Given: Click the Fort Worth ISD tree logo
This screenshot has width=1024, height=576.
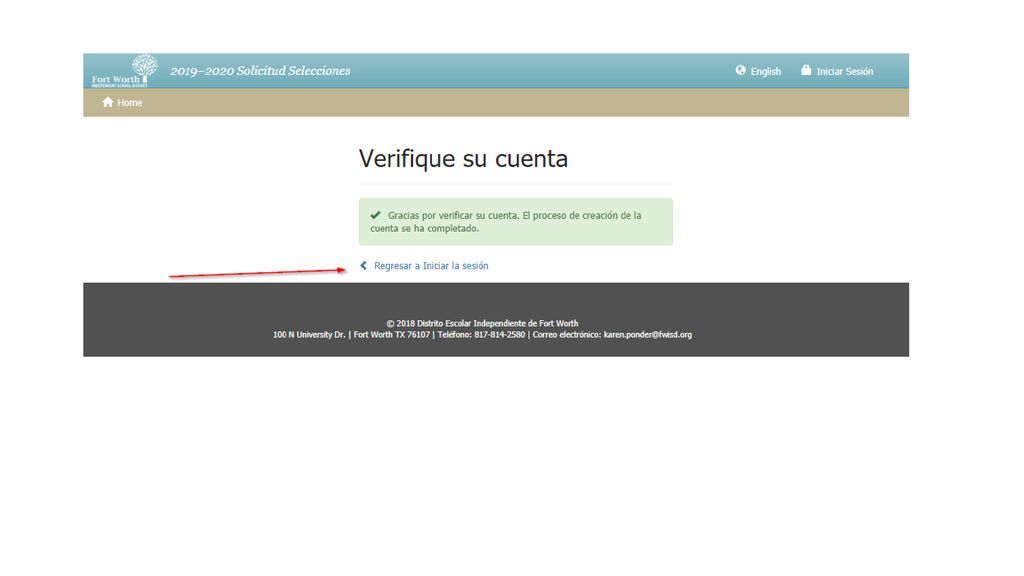Looking at the screenshot, I should [125, 71].
